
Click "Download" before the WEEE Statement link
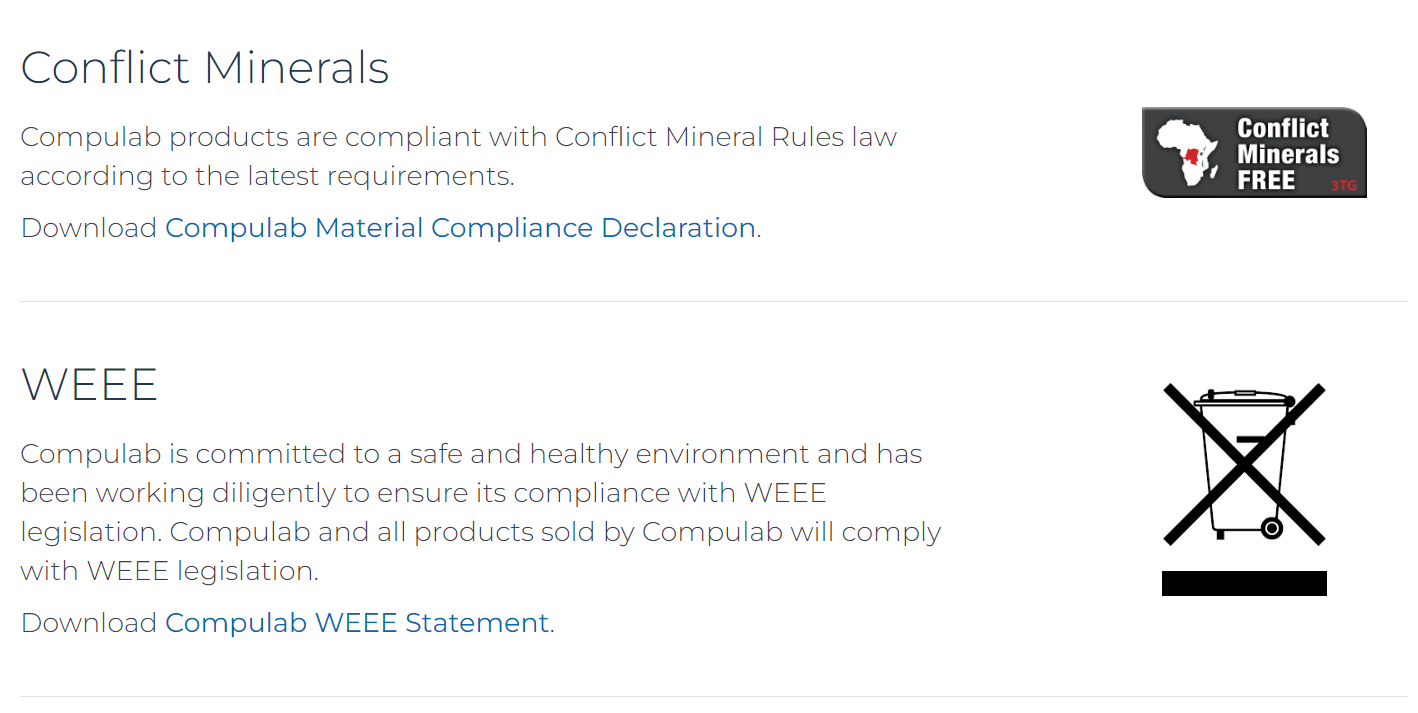(89, 623)
